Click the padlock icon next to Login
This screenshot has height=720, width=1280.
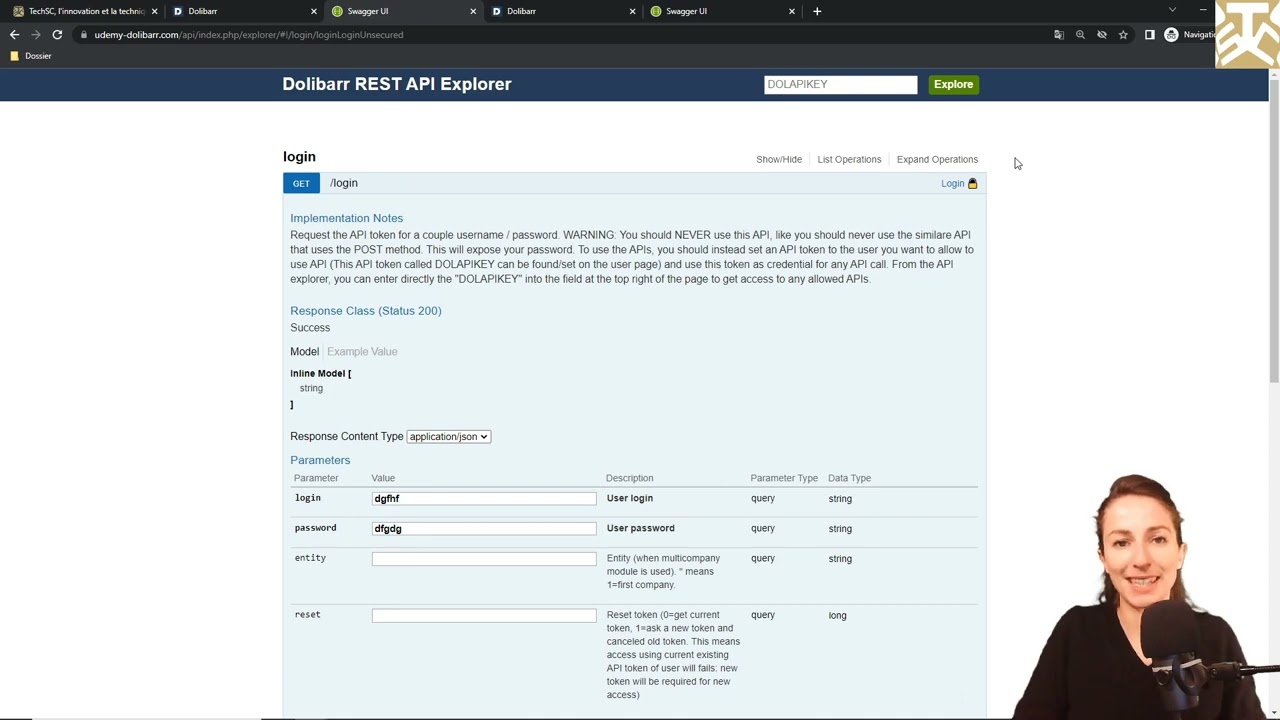(x=972, y=183)
